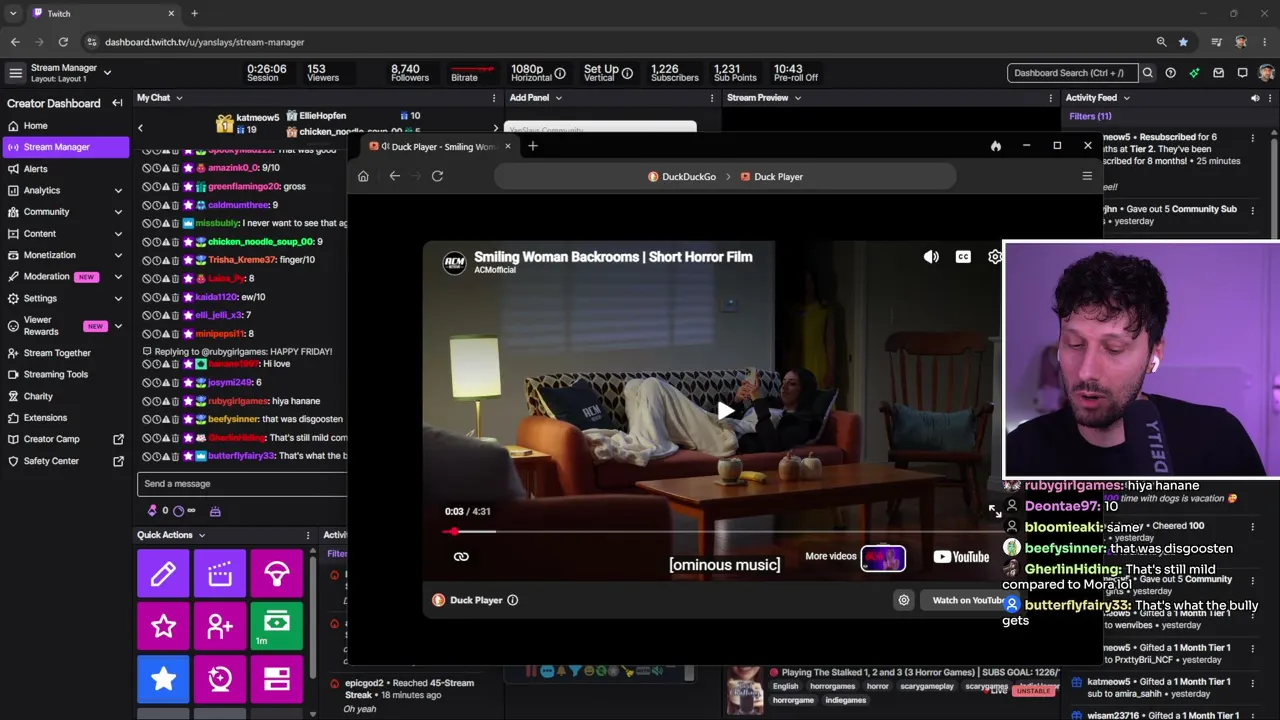Click the DuckDuckGo fire button
The width and height of the screenshot is (1280, 720).
tap(996, 146)
